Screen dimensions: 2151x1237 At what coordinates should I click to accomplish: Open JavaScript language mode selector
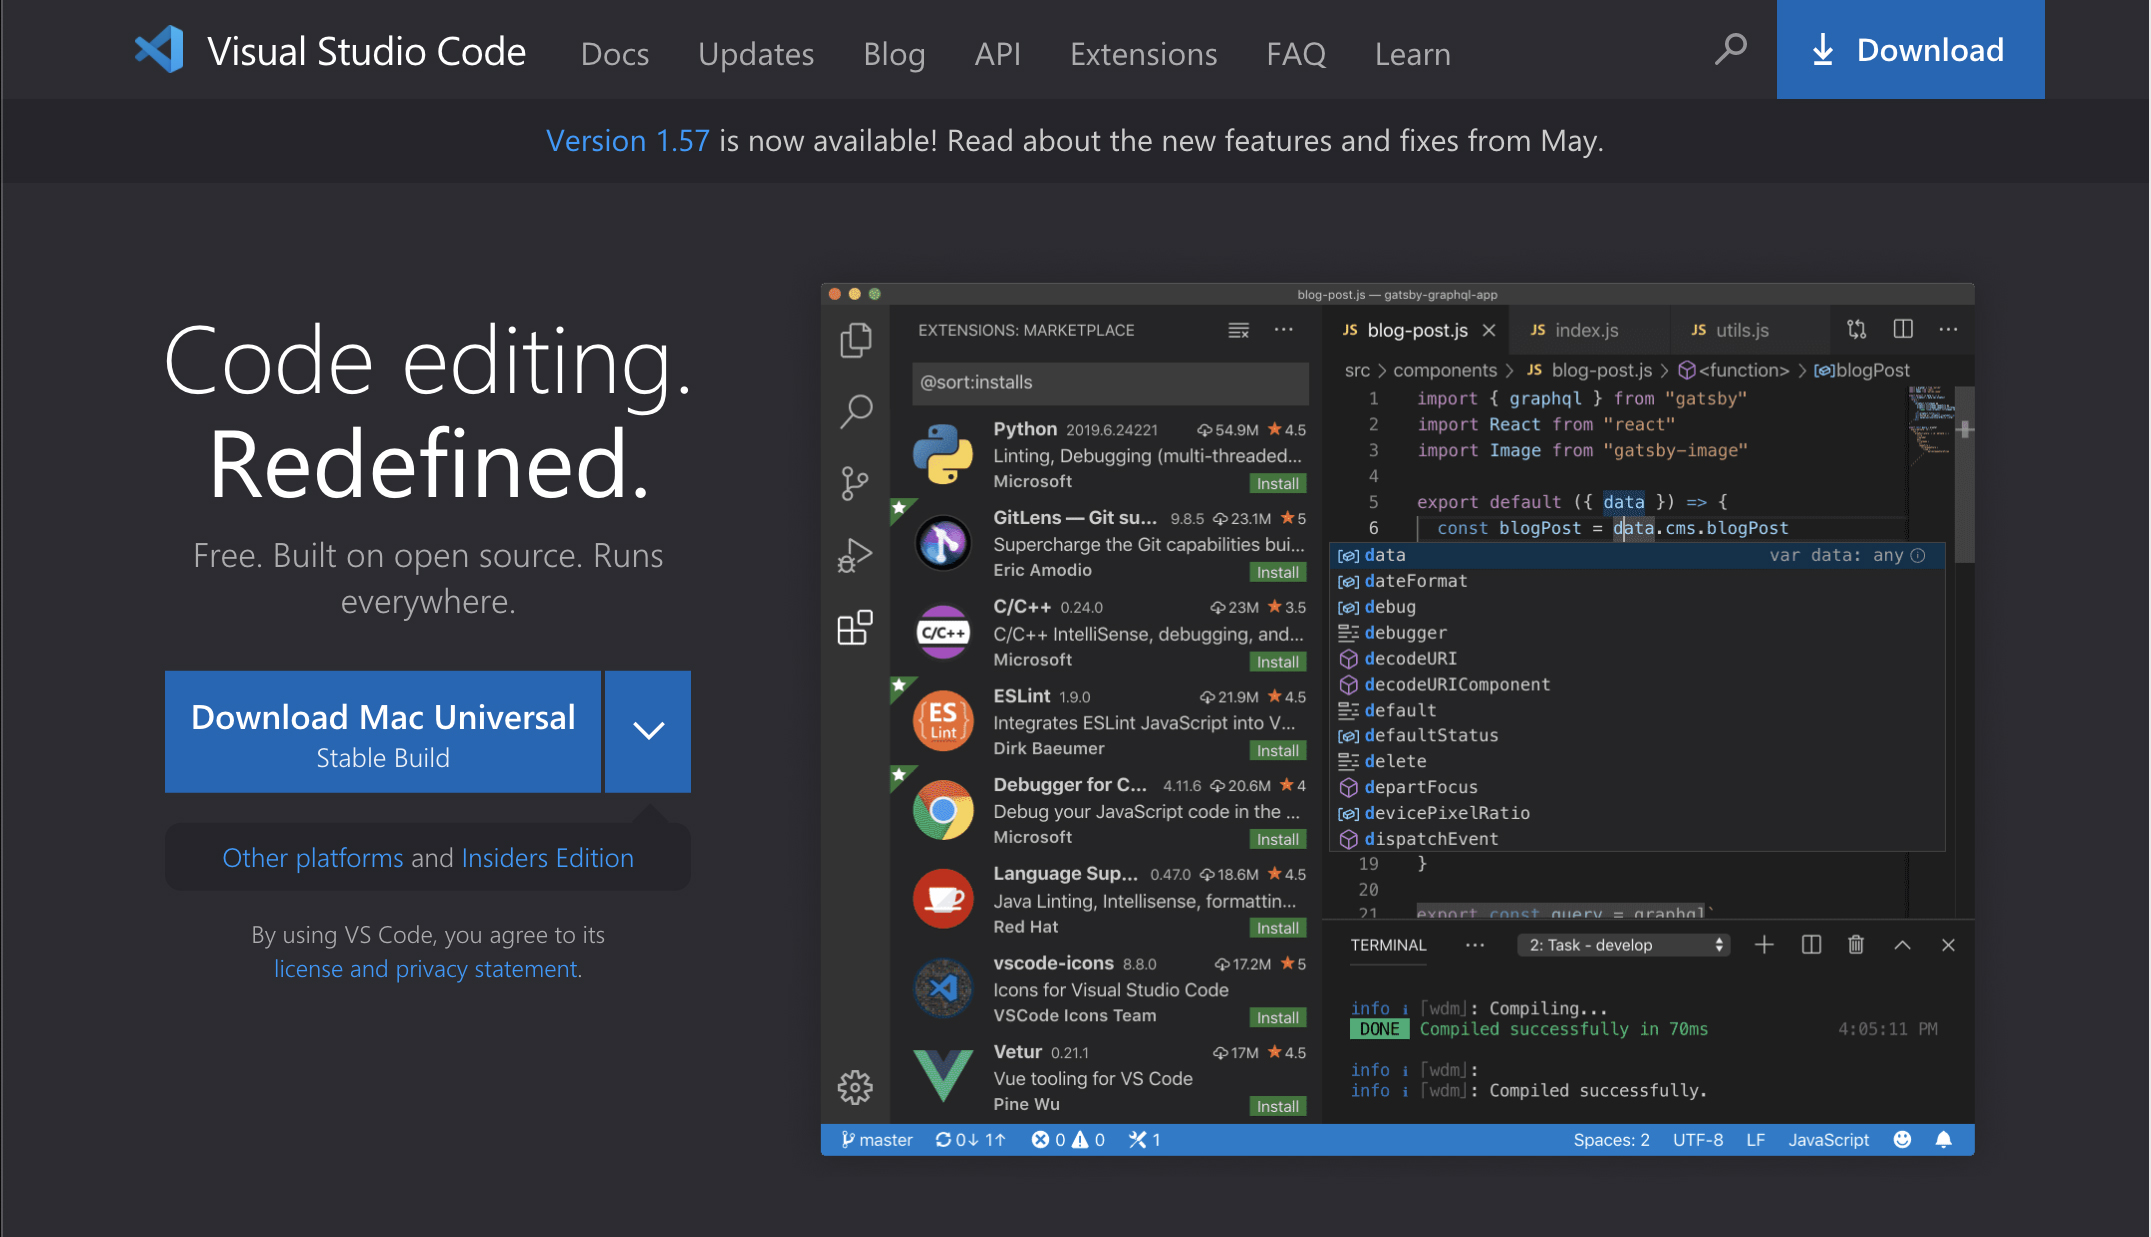coord(1828,1140)
